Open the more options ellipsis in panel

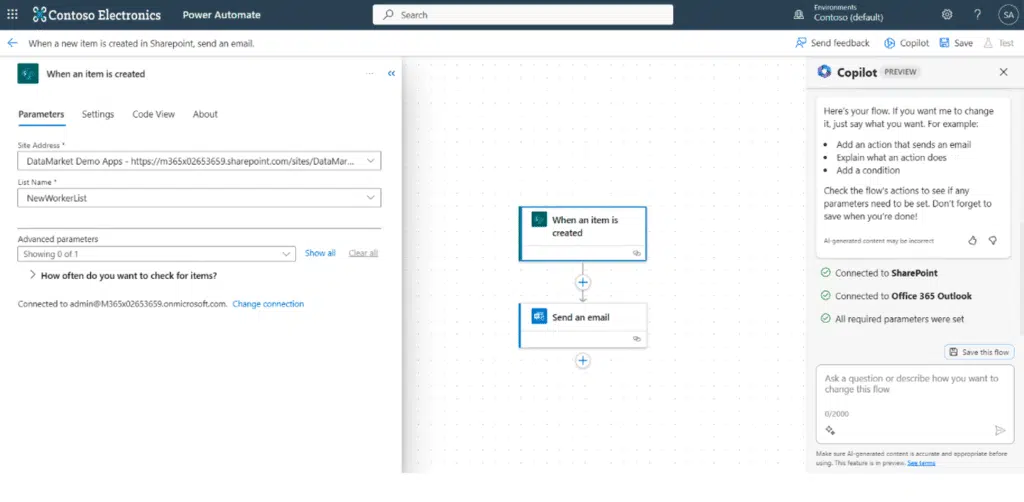pyautogui.click(x=370, y=74)
